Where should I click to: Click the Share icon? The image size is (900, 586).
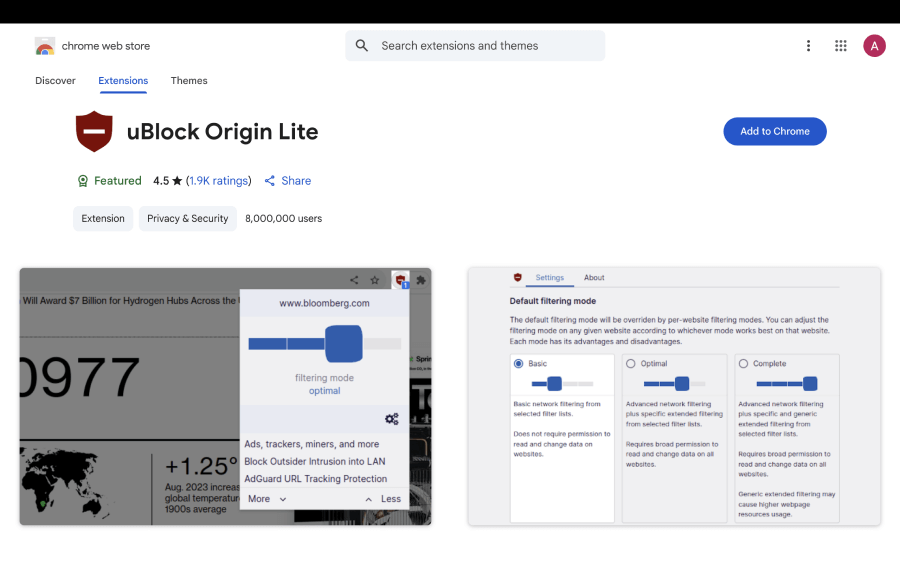(270, 181)
